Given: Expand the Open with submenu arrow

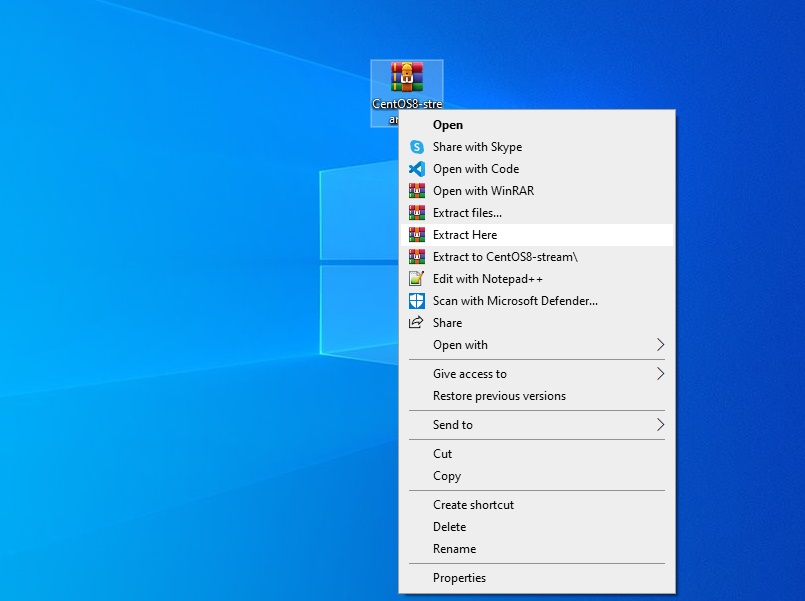Looking at the screenshot, I should pos(661,345).
